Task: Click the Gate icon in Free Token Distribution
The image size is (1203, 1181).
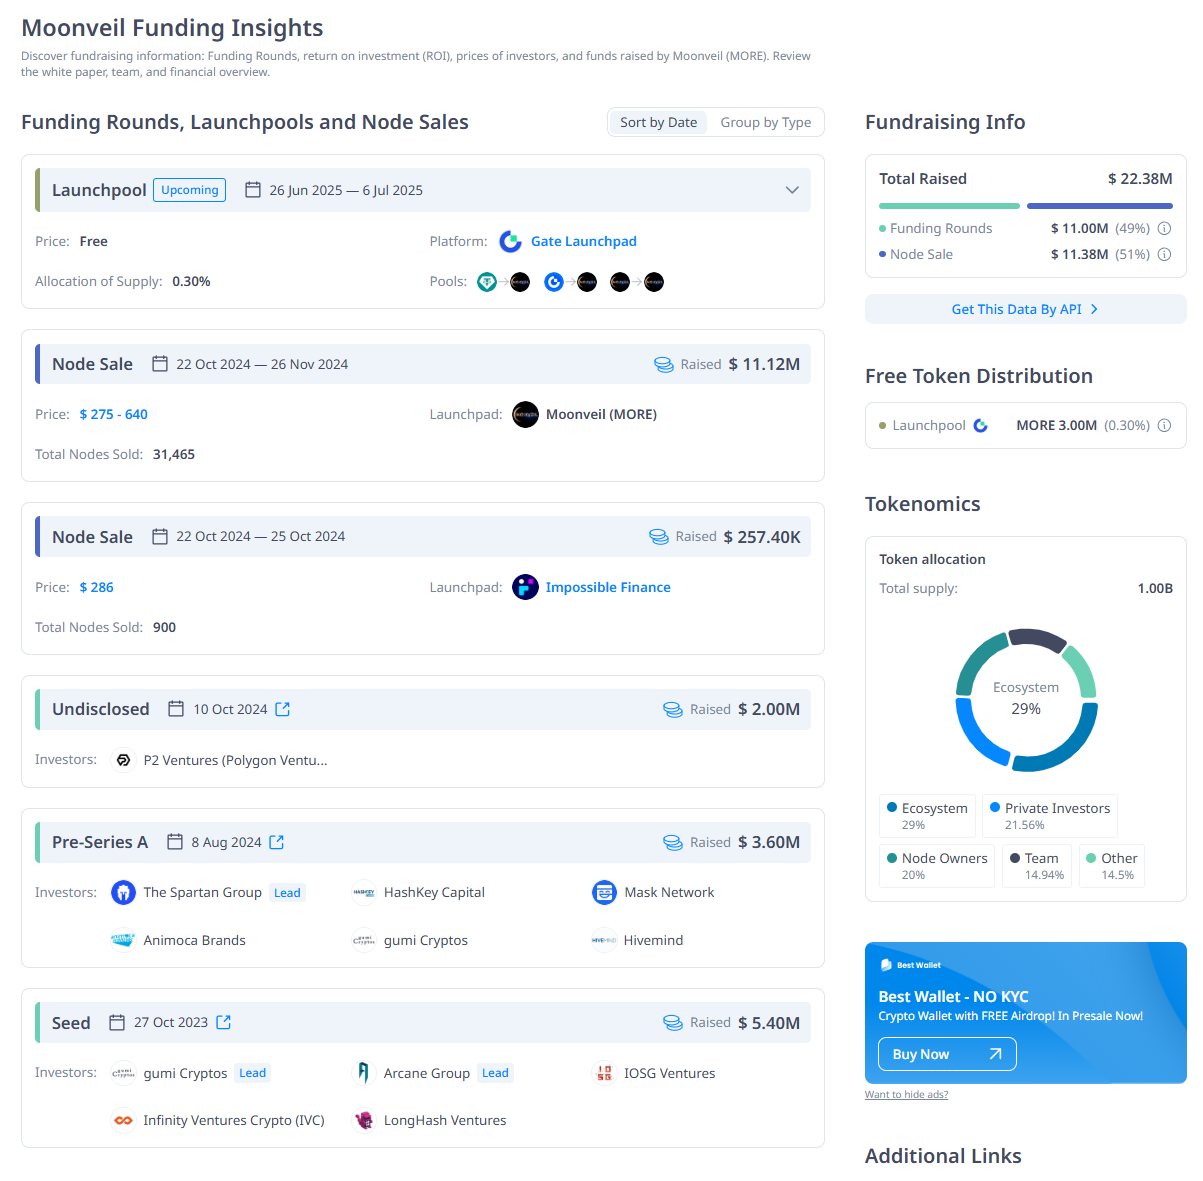Action: coord(981,425)
